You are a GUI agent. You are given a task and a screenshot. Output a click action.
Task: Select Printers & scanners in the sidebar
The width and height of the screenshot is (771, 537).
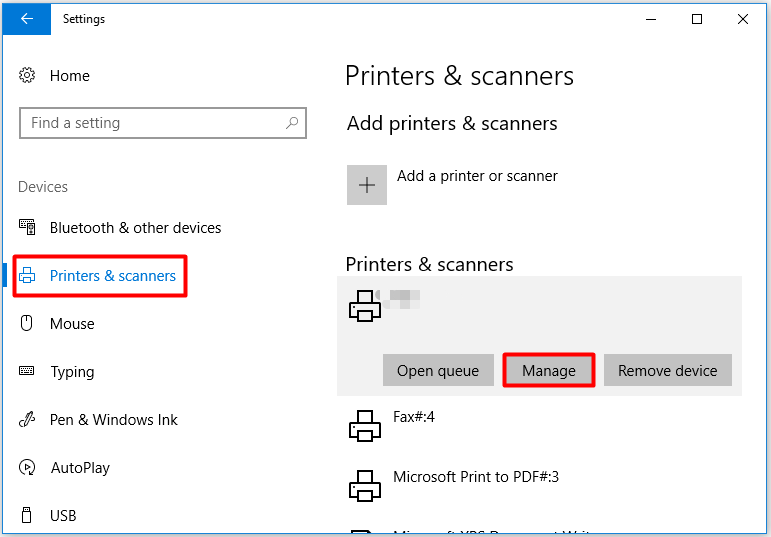click(x=113, y=276)
